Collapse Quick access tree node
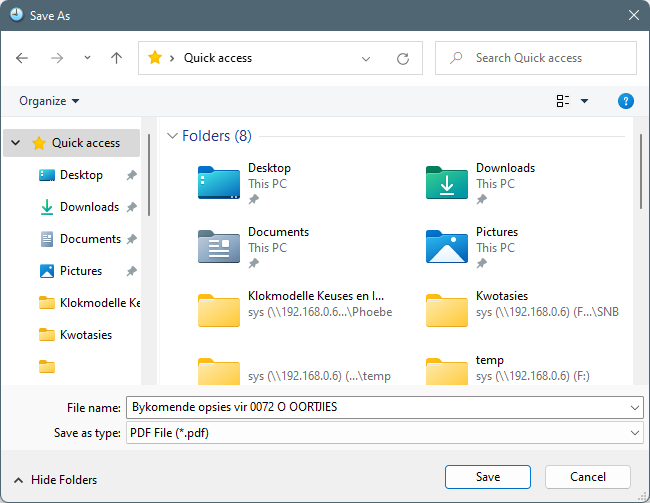Image resolution: width=650 pixels, height=503 pixels. [x=16, y=143]
